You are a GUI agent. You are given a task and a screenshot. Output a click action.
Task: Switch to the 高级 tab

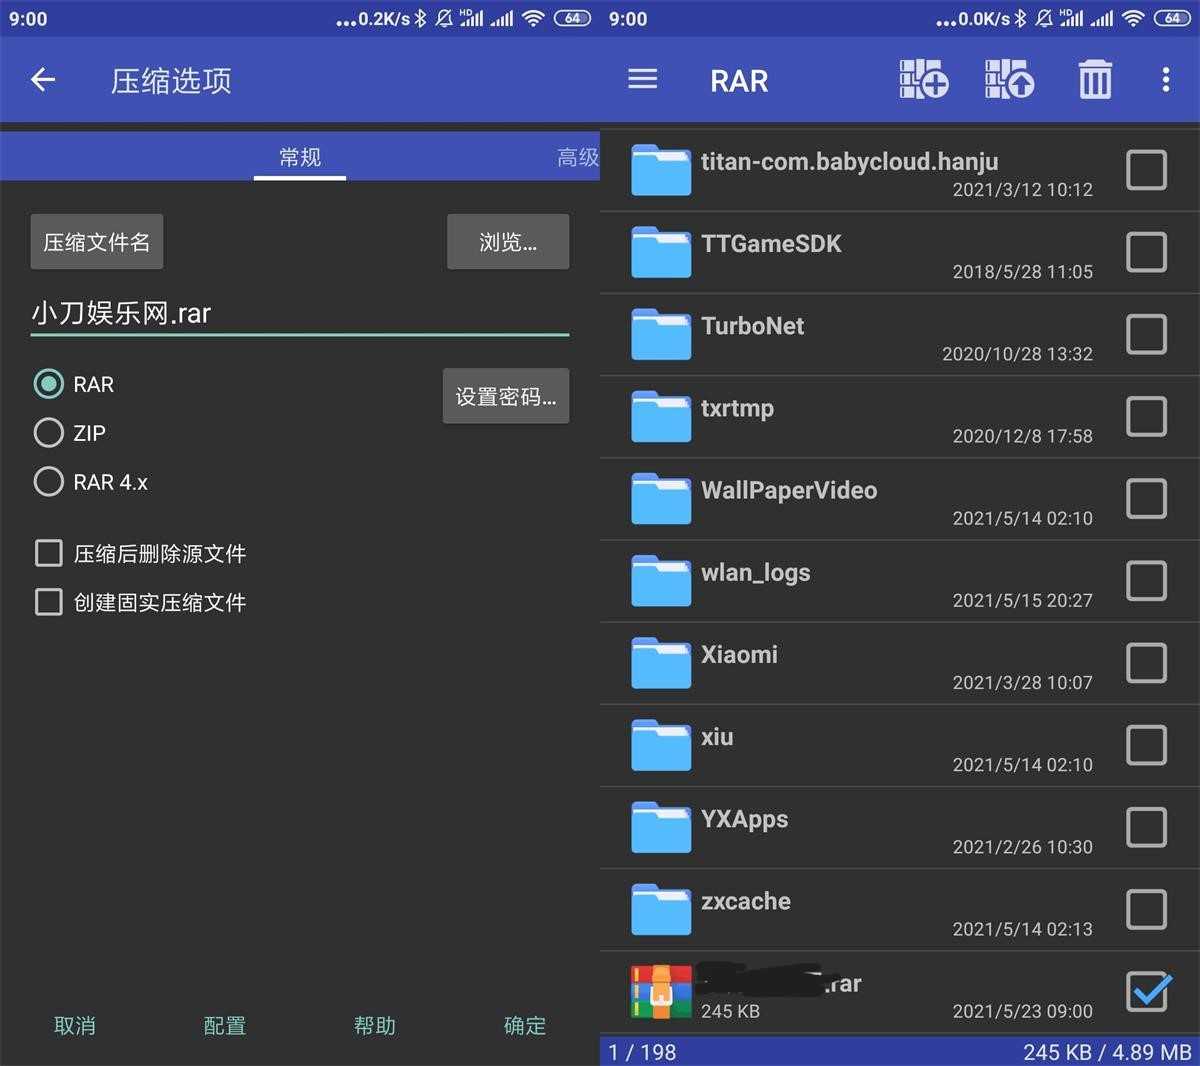click(578, 157)
